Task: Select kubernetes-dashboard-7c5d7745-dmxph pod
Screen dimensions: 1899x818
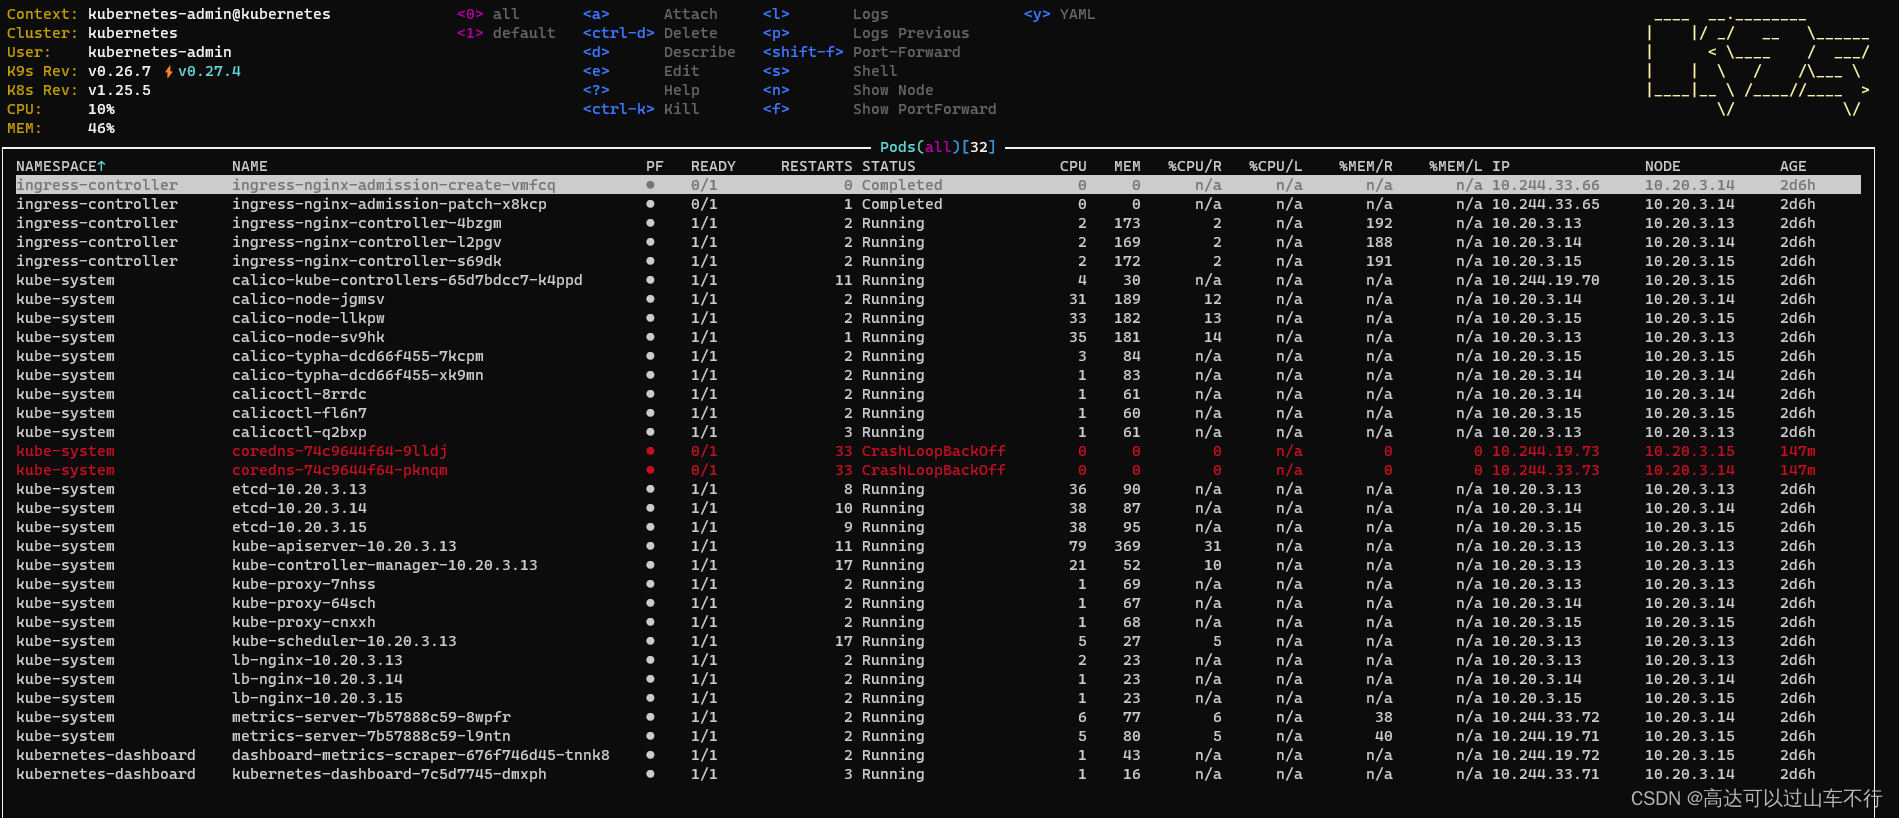Action: pos(938,774)
